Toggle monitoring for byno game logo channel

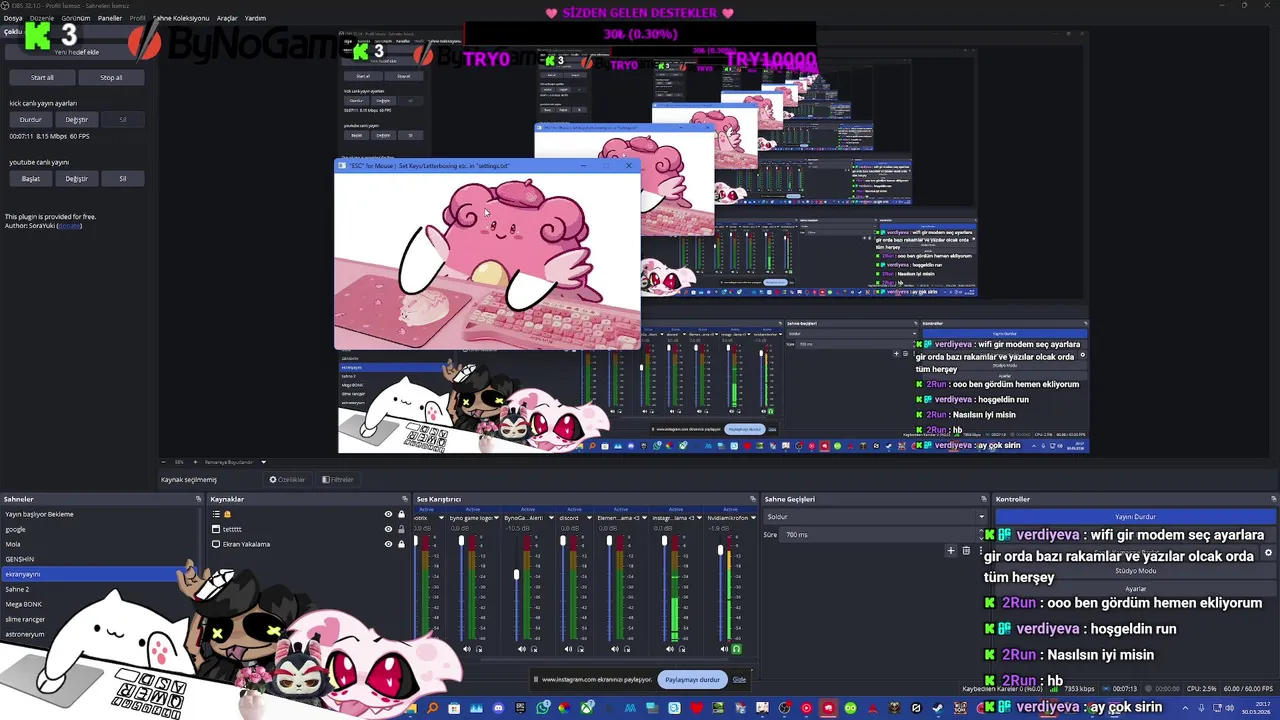pos(479,649)
